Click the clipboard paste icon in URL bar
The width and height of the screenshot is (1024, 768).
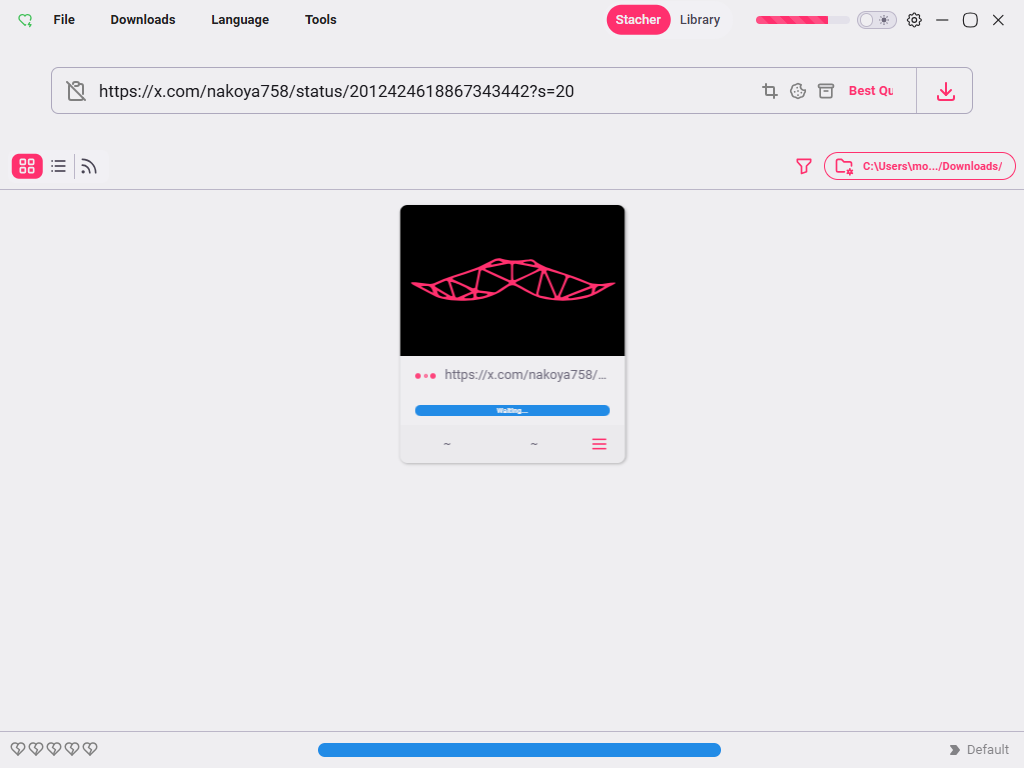pyautogui.click(x=76, y=91)
